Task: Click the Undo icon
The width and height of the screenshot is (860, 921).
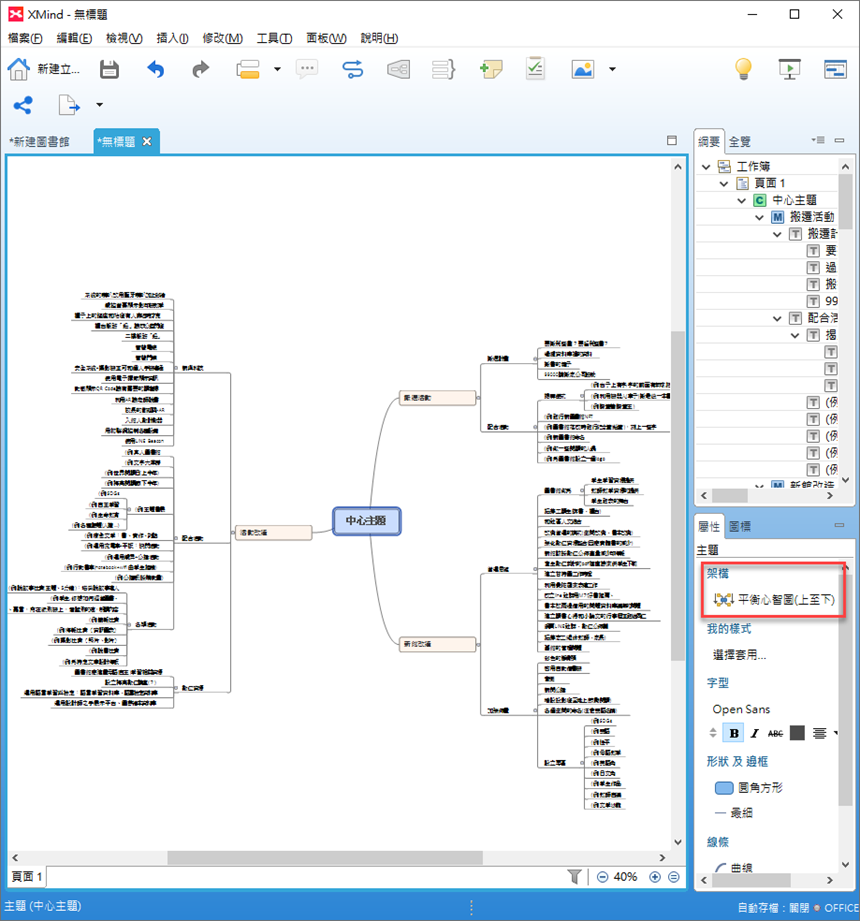Action: pos(154,69)
